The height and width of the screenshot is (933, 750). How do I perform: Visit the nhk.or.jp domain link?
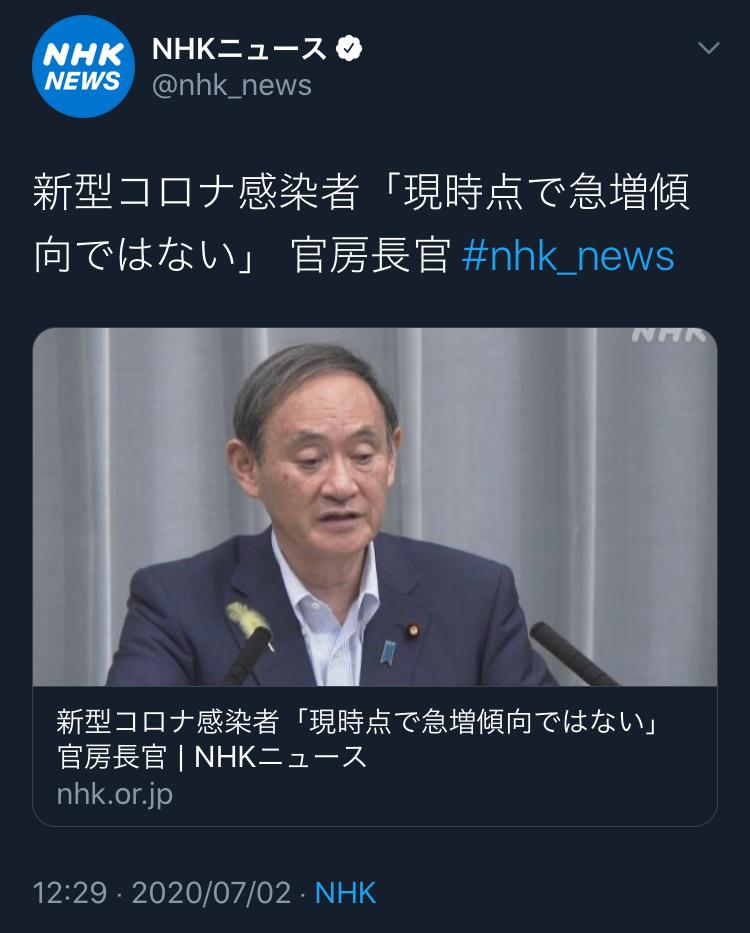(115, 794)
